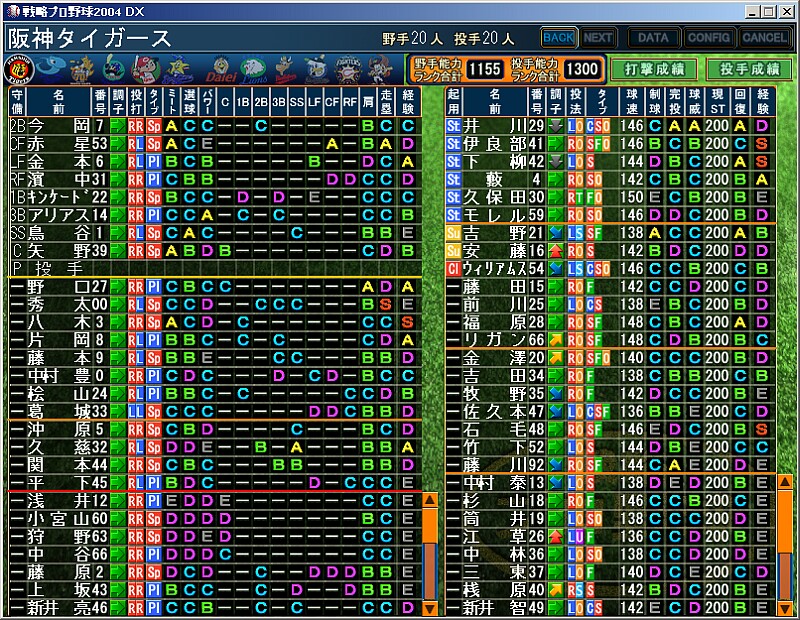
Task: Click the パワー column header
Action: coord(207,102)
